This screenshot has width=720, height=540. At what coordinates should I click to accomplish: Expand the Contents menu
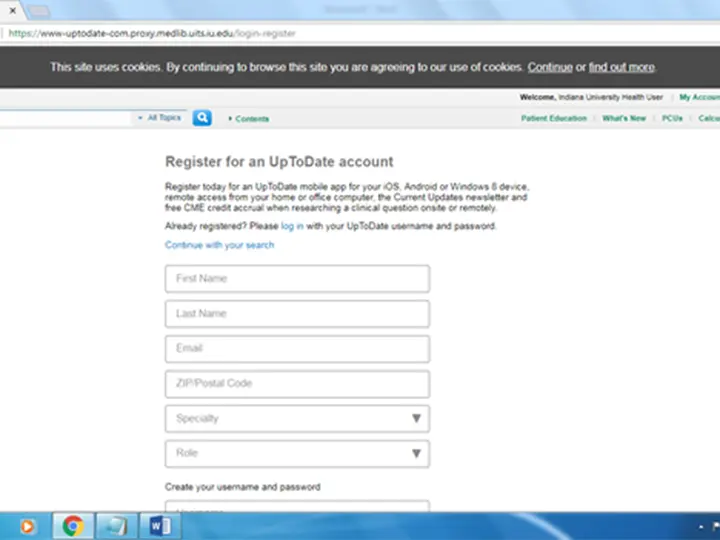coord(248,119)
